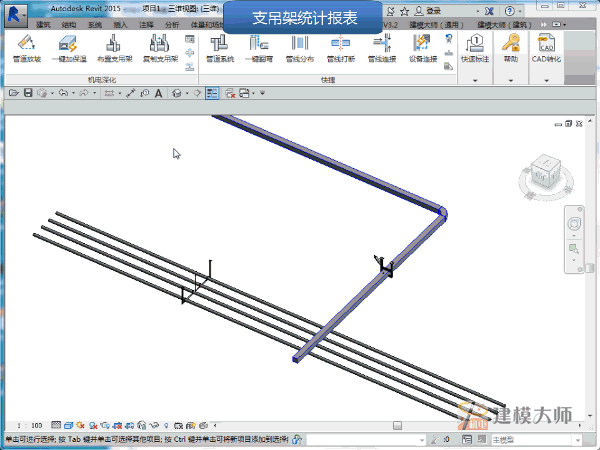This screenshot has width=600, height=450.
Task: Click the Revit application menu R button
Action: tap(15, 15)
